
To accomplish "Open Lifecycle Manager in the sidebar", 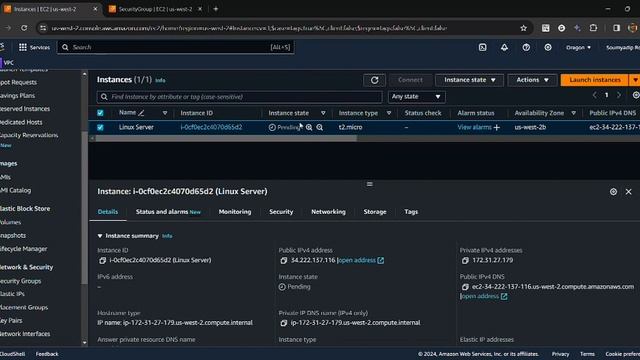I will [24, 249].
